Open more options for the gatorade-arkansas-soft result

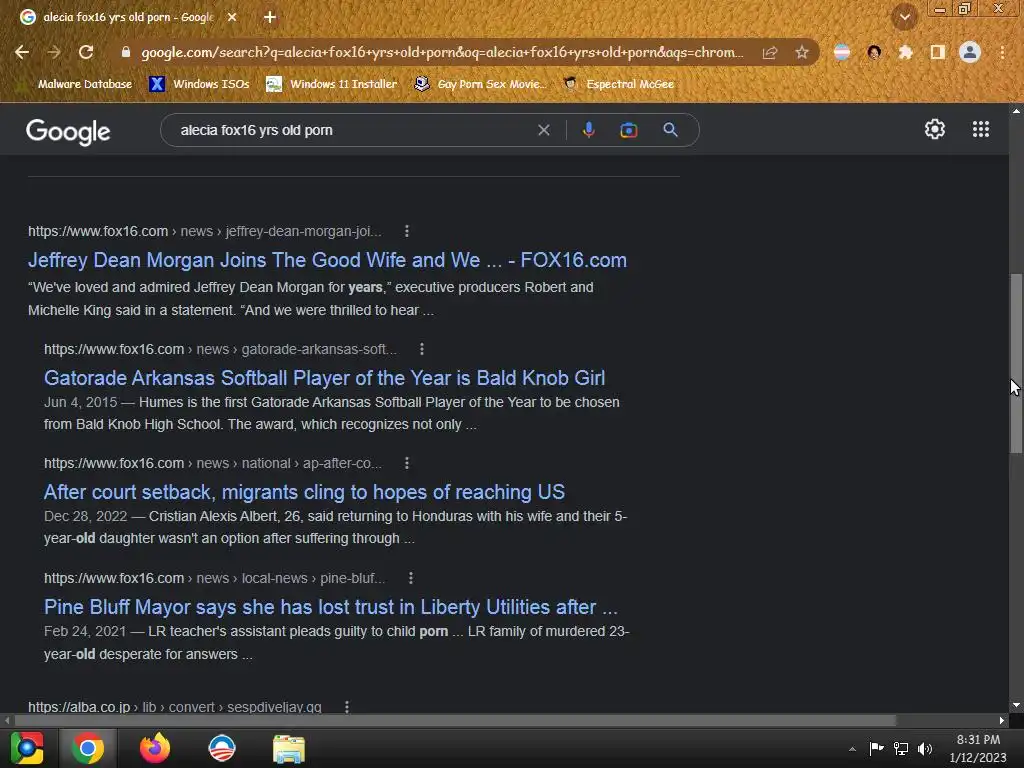tap(422, 349)
